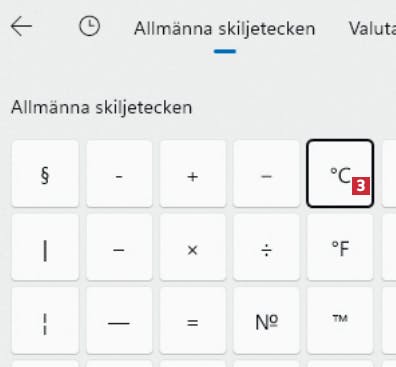Viewport: 396px width, 367px height.
Task: Insert the division ÷ symbol
Action: coord(266,247)
